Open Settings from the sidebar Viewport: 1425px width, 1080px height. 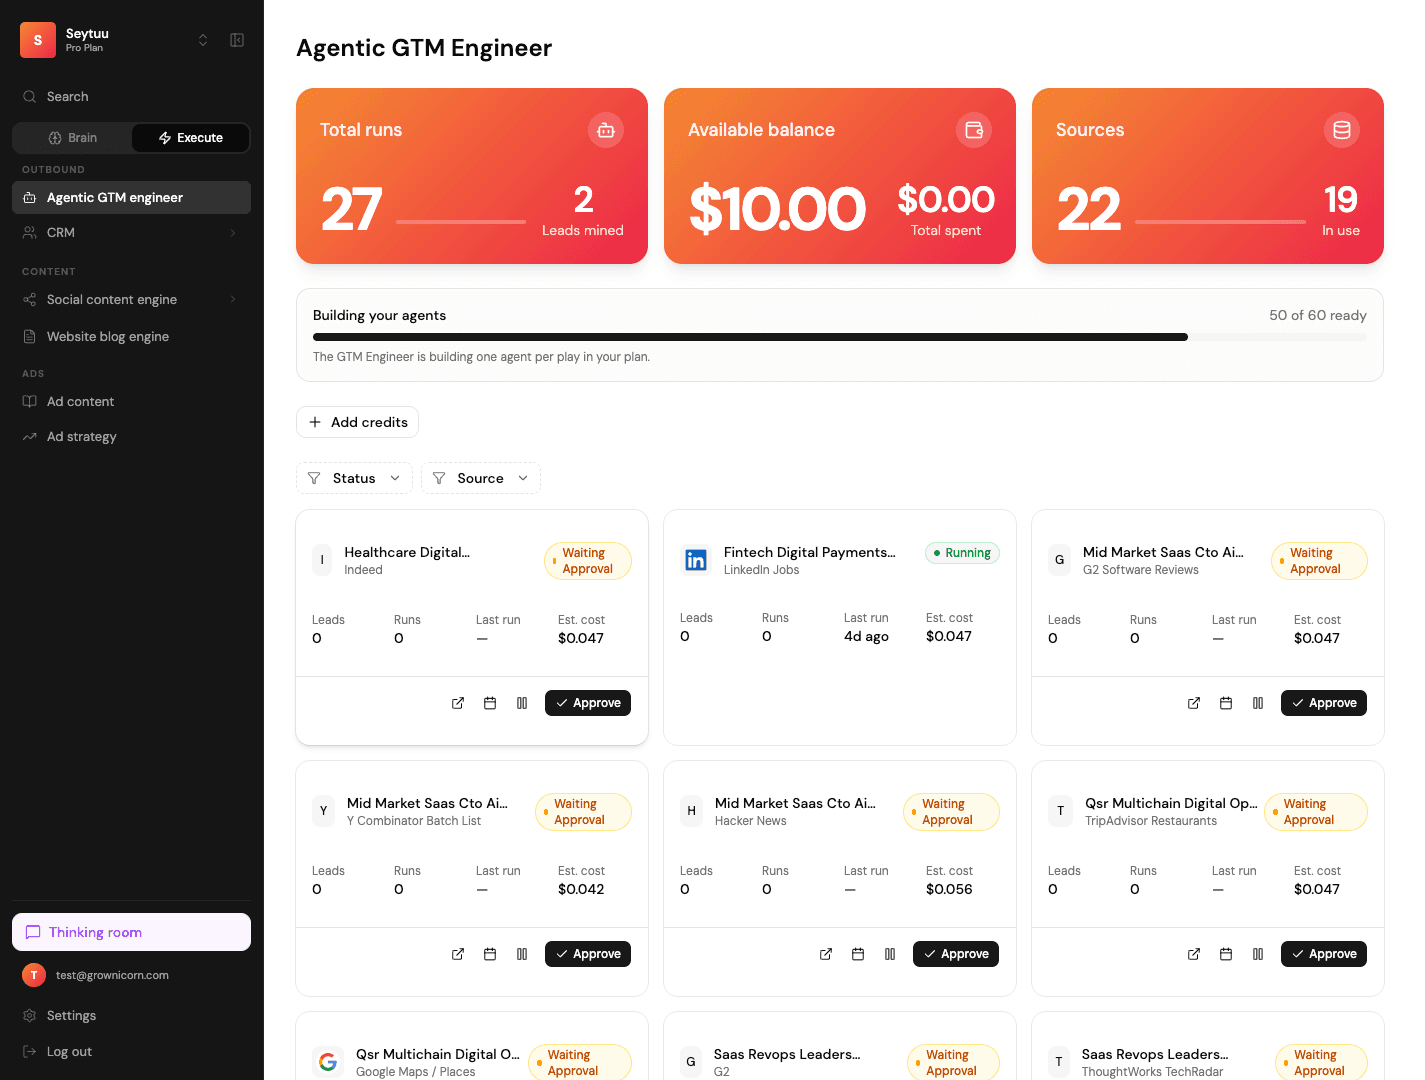tap(131, 1015)
